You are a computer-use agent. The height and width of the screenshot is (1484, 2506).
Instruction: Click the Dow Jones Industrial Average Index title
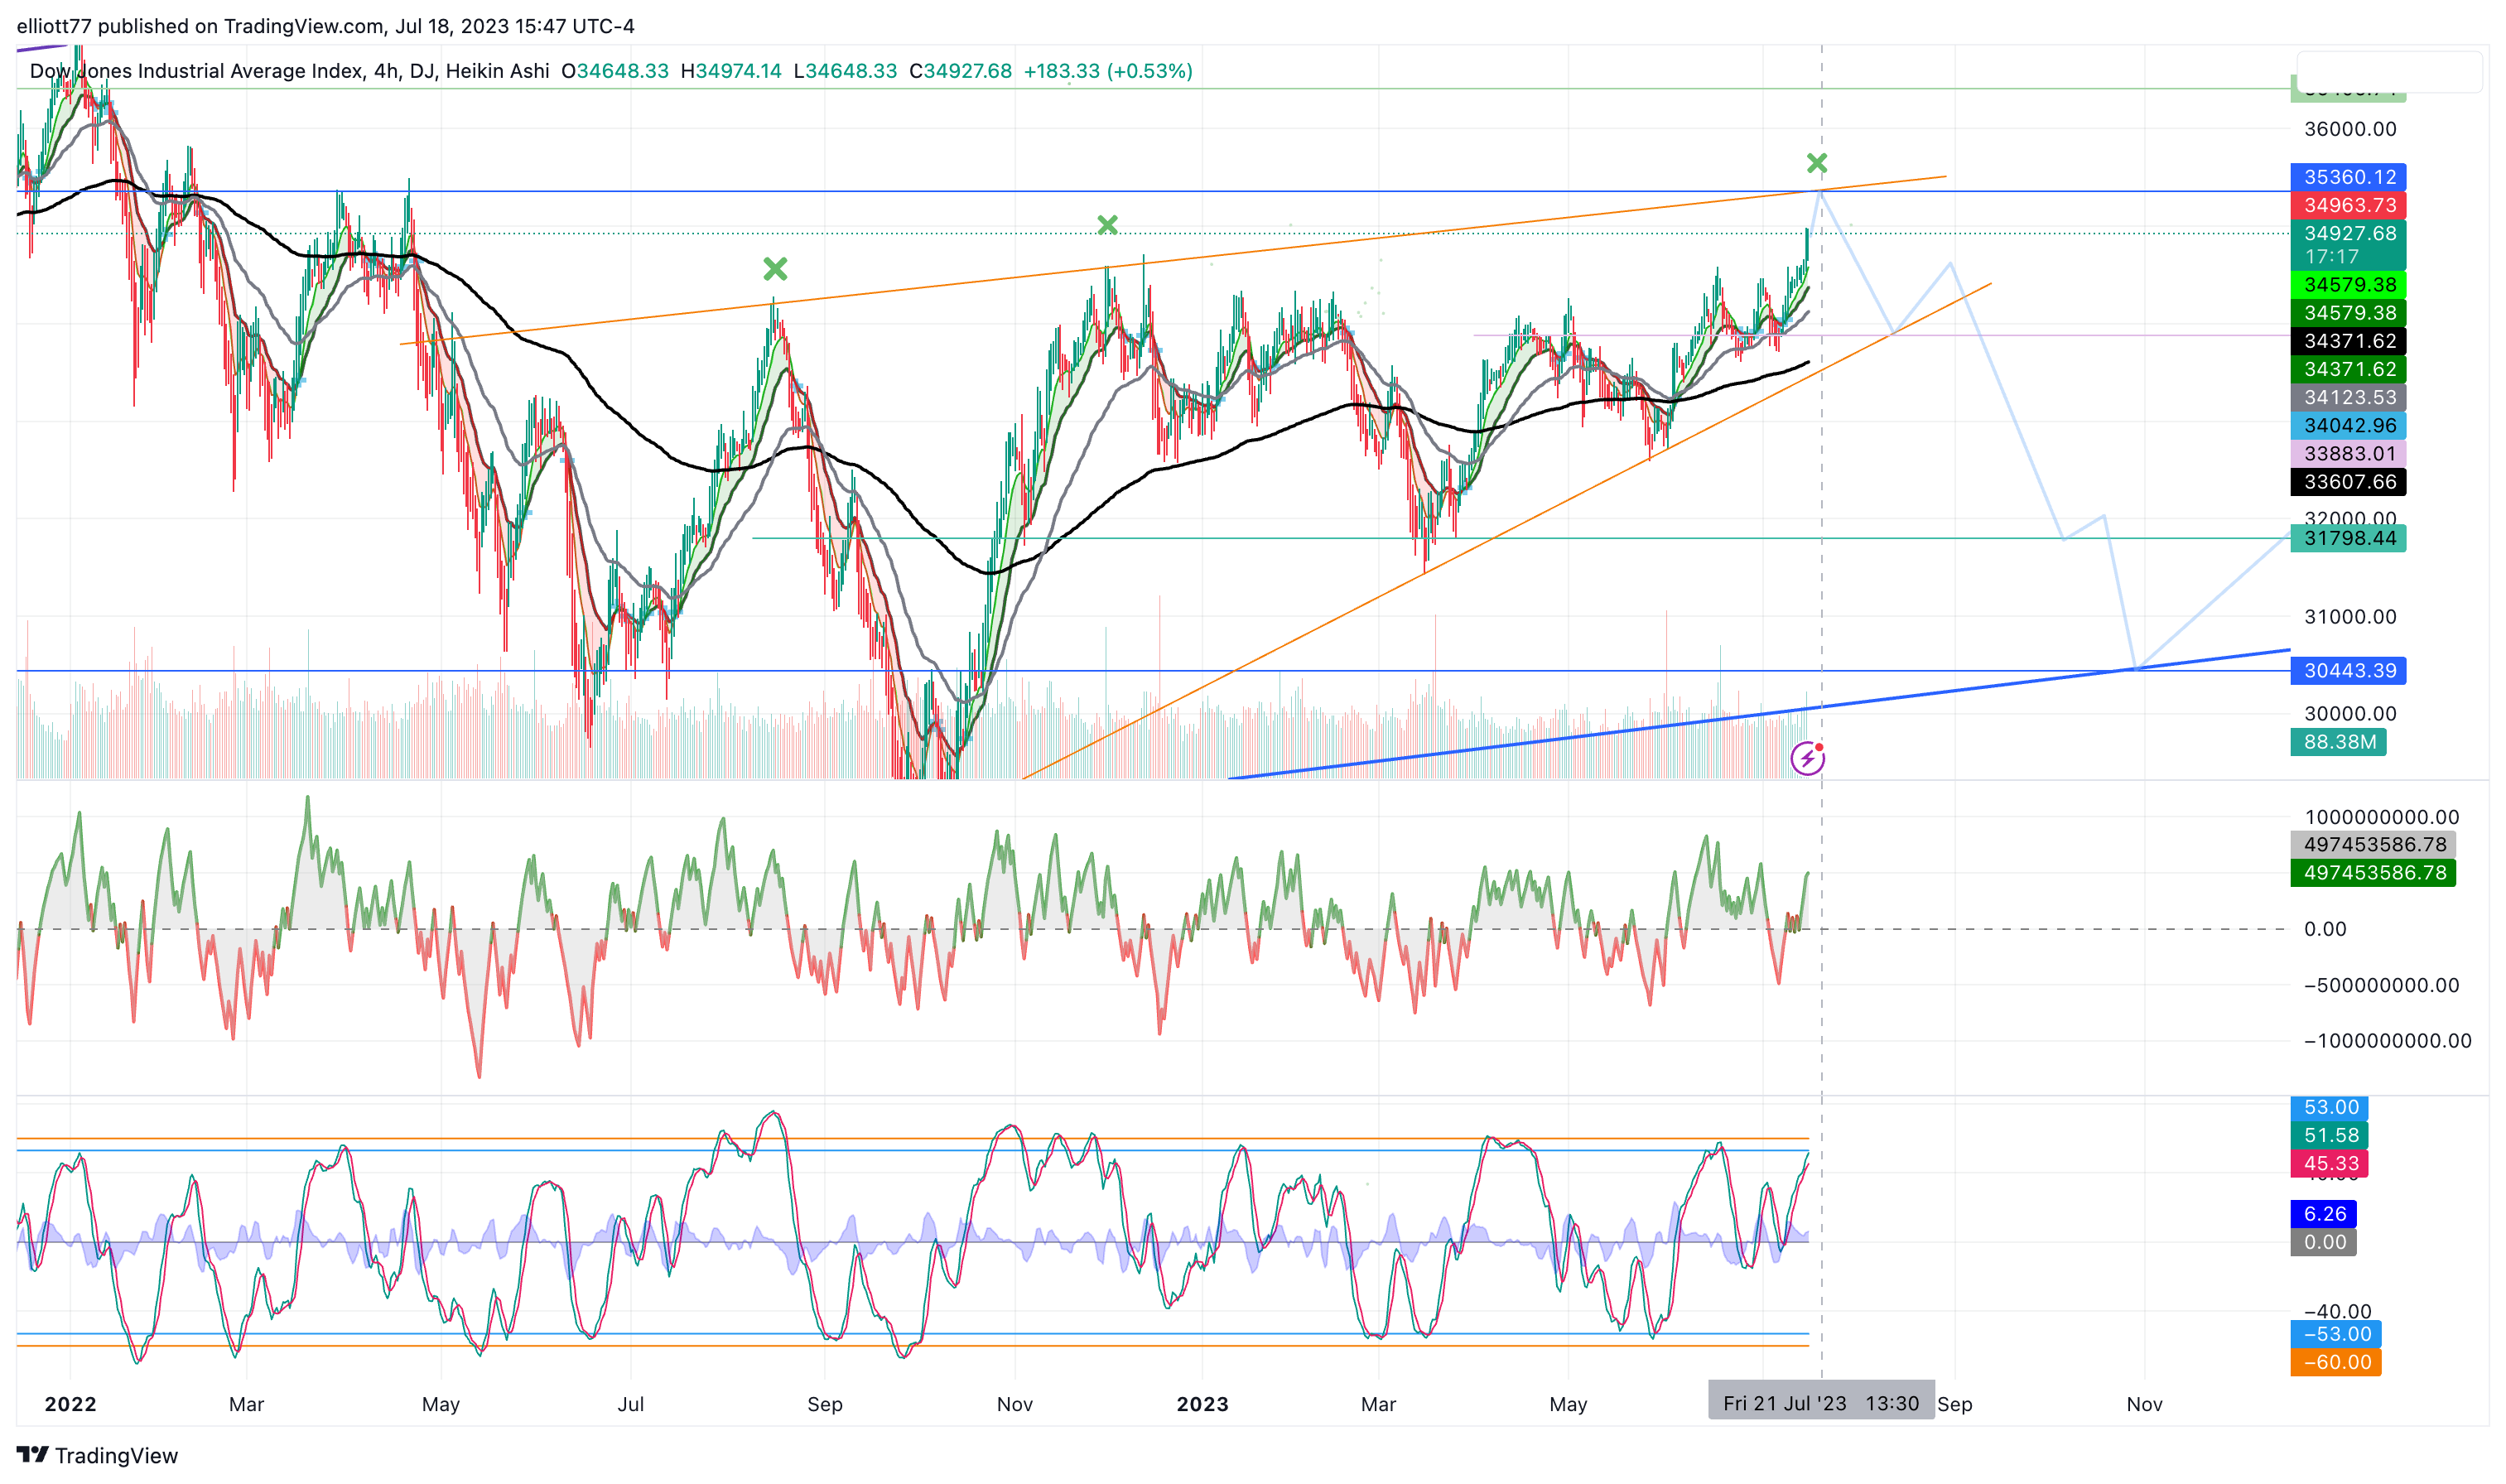point(196,71)
